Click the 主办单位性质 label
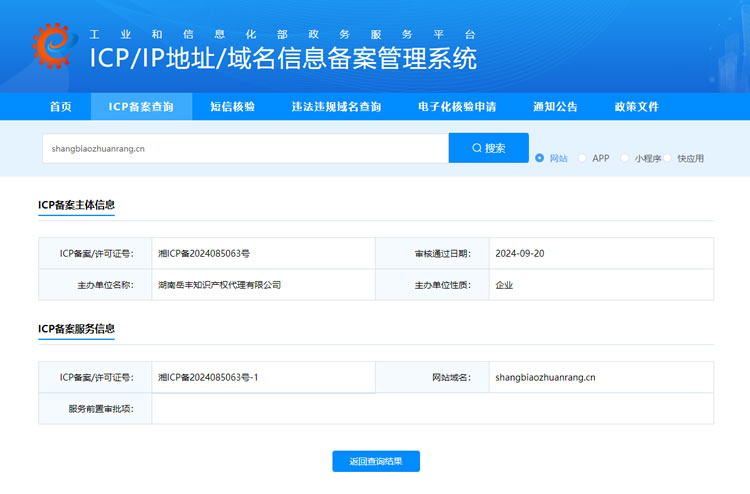This screenshot has height=494, width=750. coord(443,285)
